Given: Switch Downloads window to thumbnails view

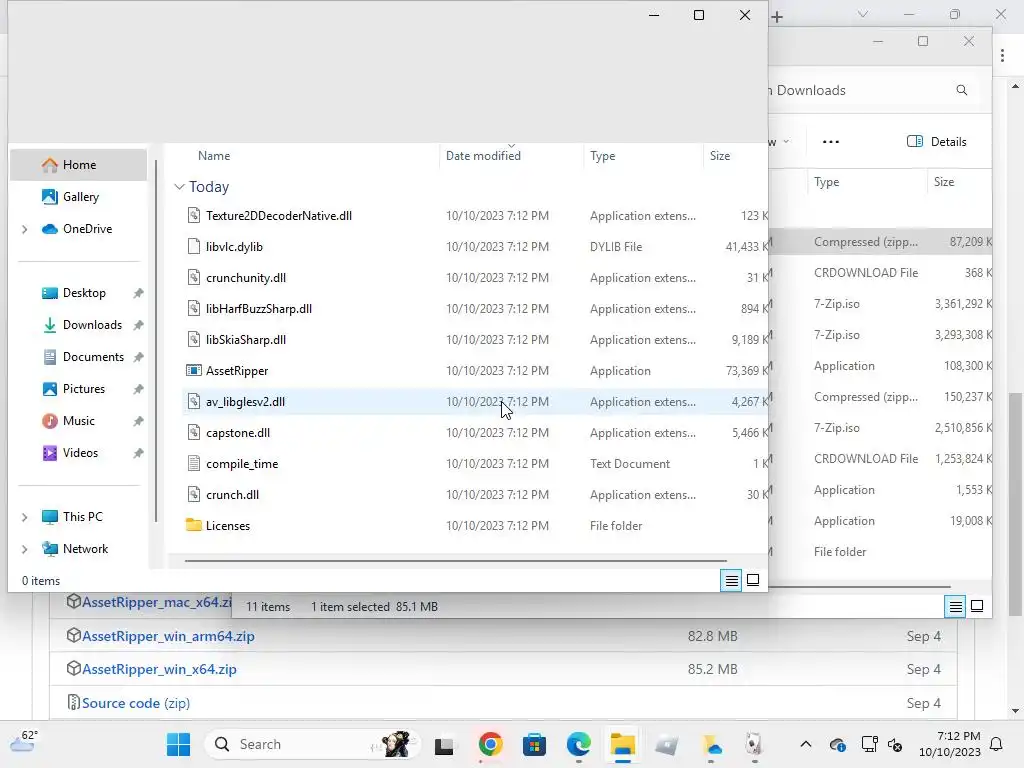Looking at the screenshot, I should pyautogui.click(x=977, y=607).
